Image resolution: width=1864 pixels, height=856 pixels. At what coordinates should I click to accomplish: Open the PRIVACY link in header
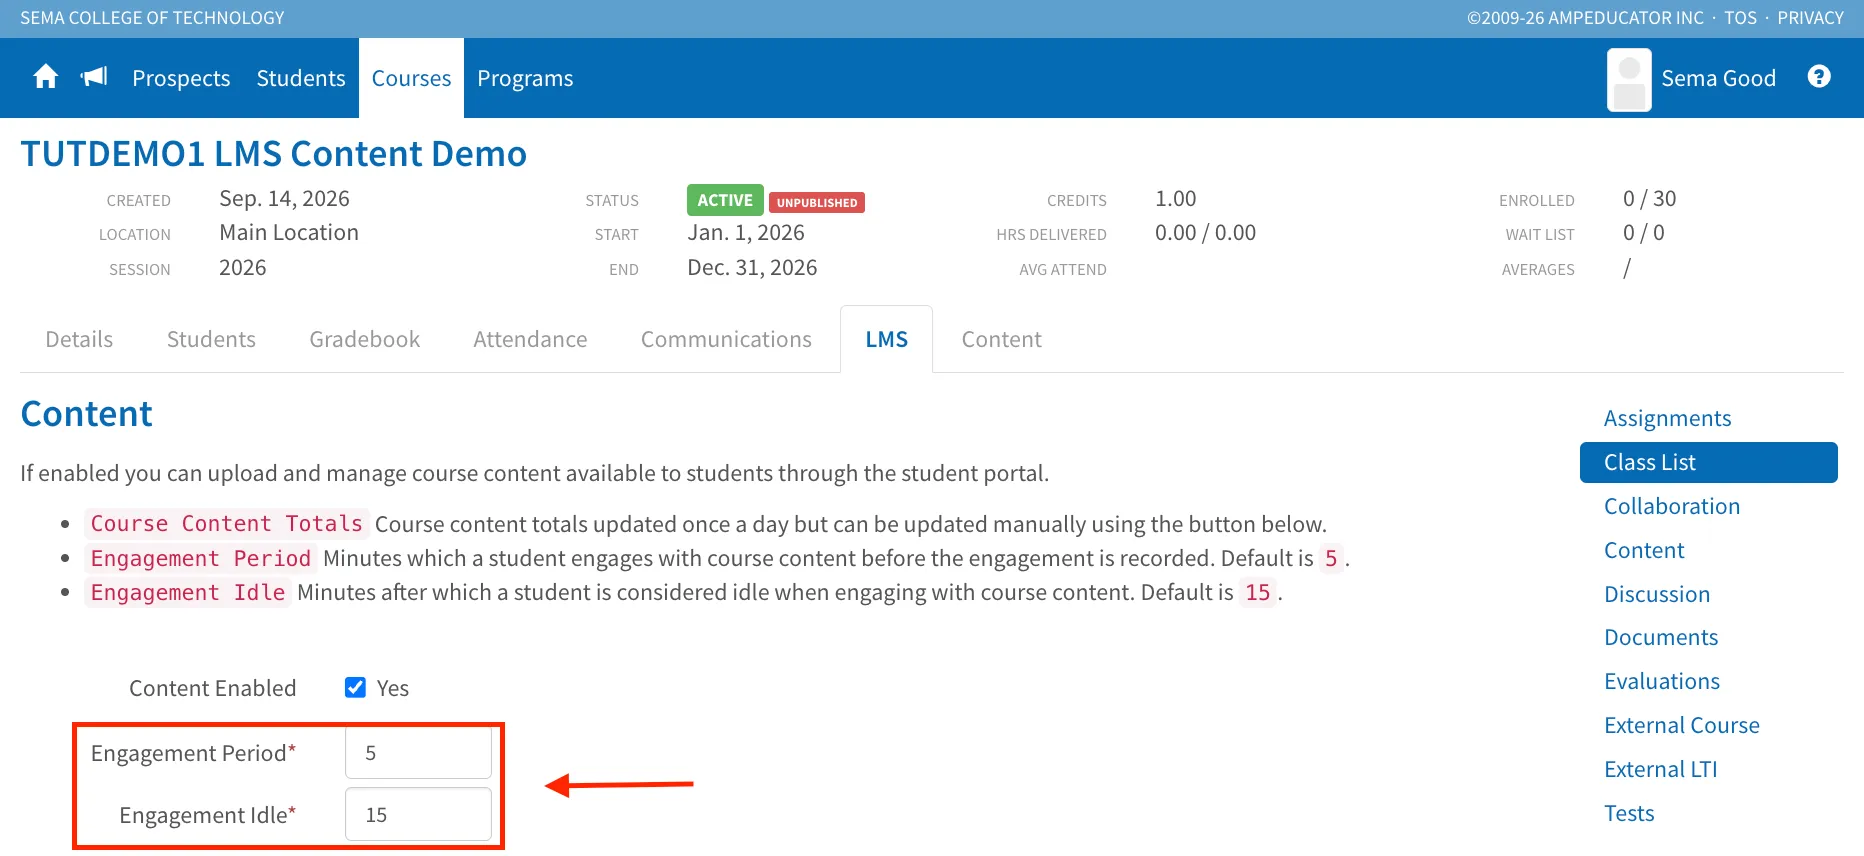(x=1810, y=18)
